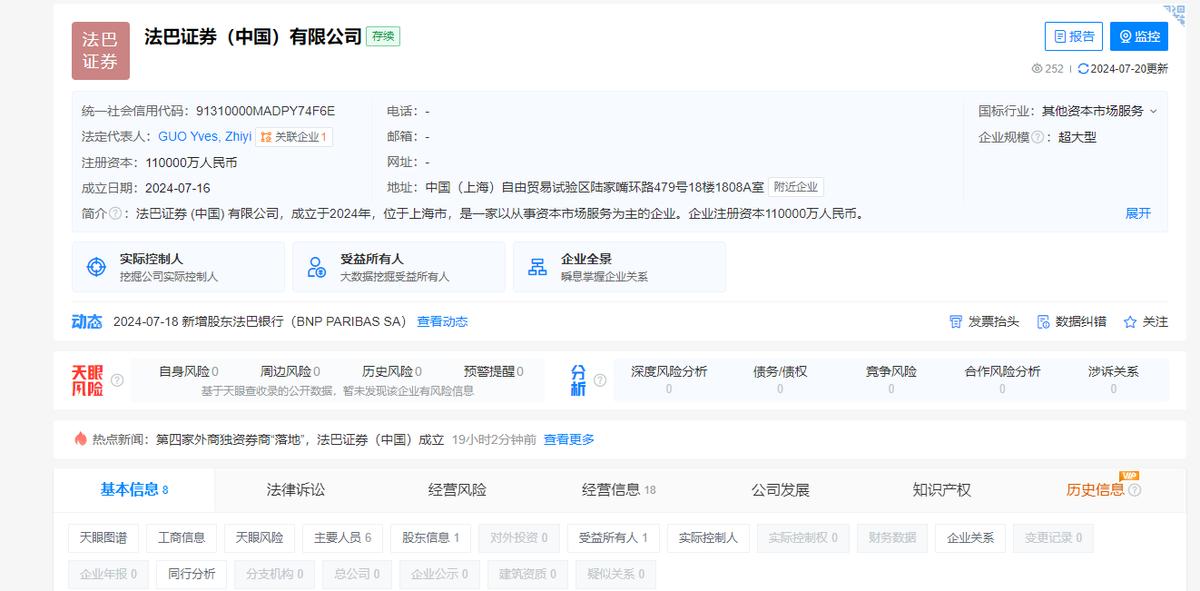Expand the company intro with 展开
Screen dimensions: 1200x591
click(x=1138, y=213)
